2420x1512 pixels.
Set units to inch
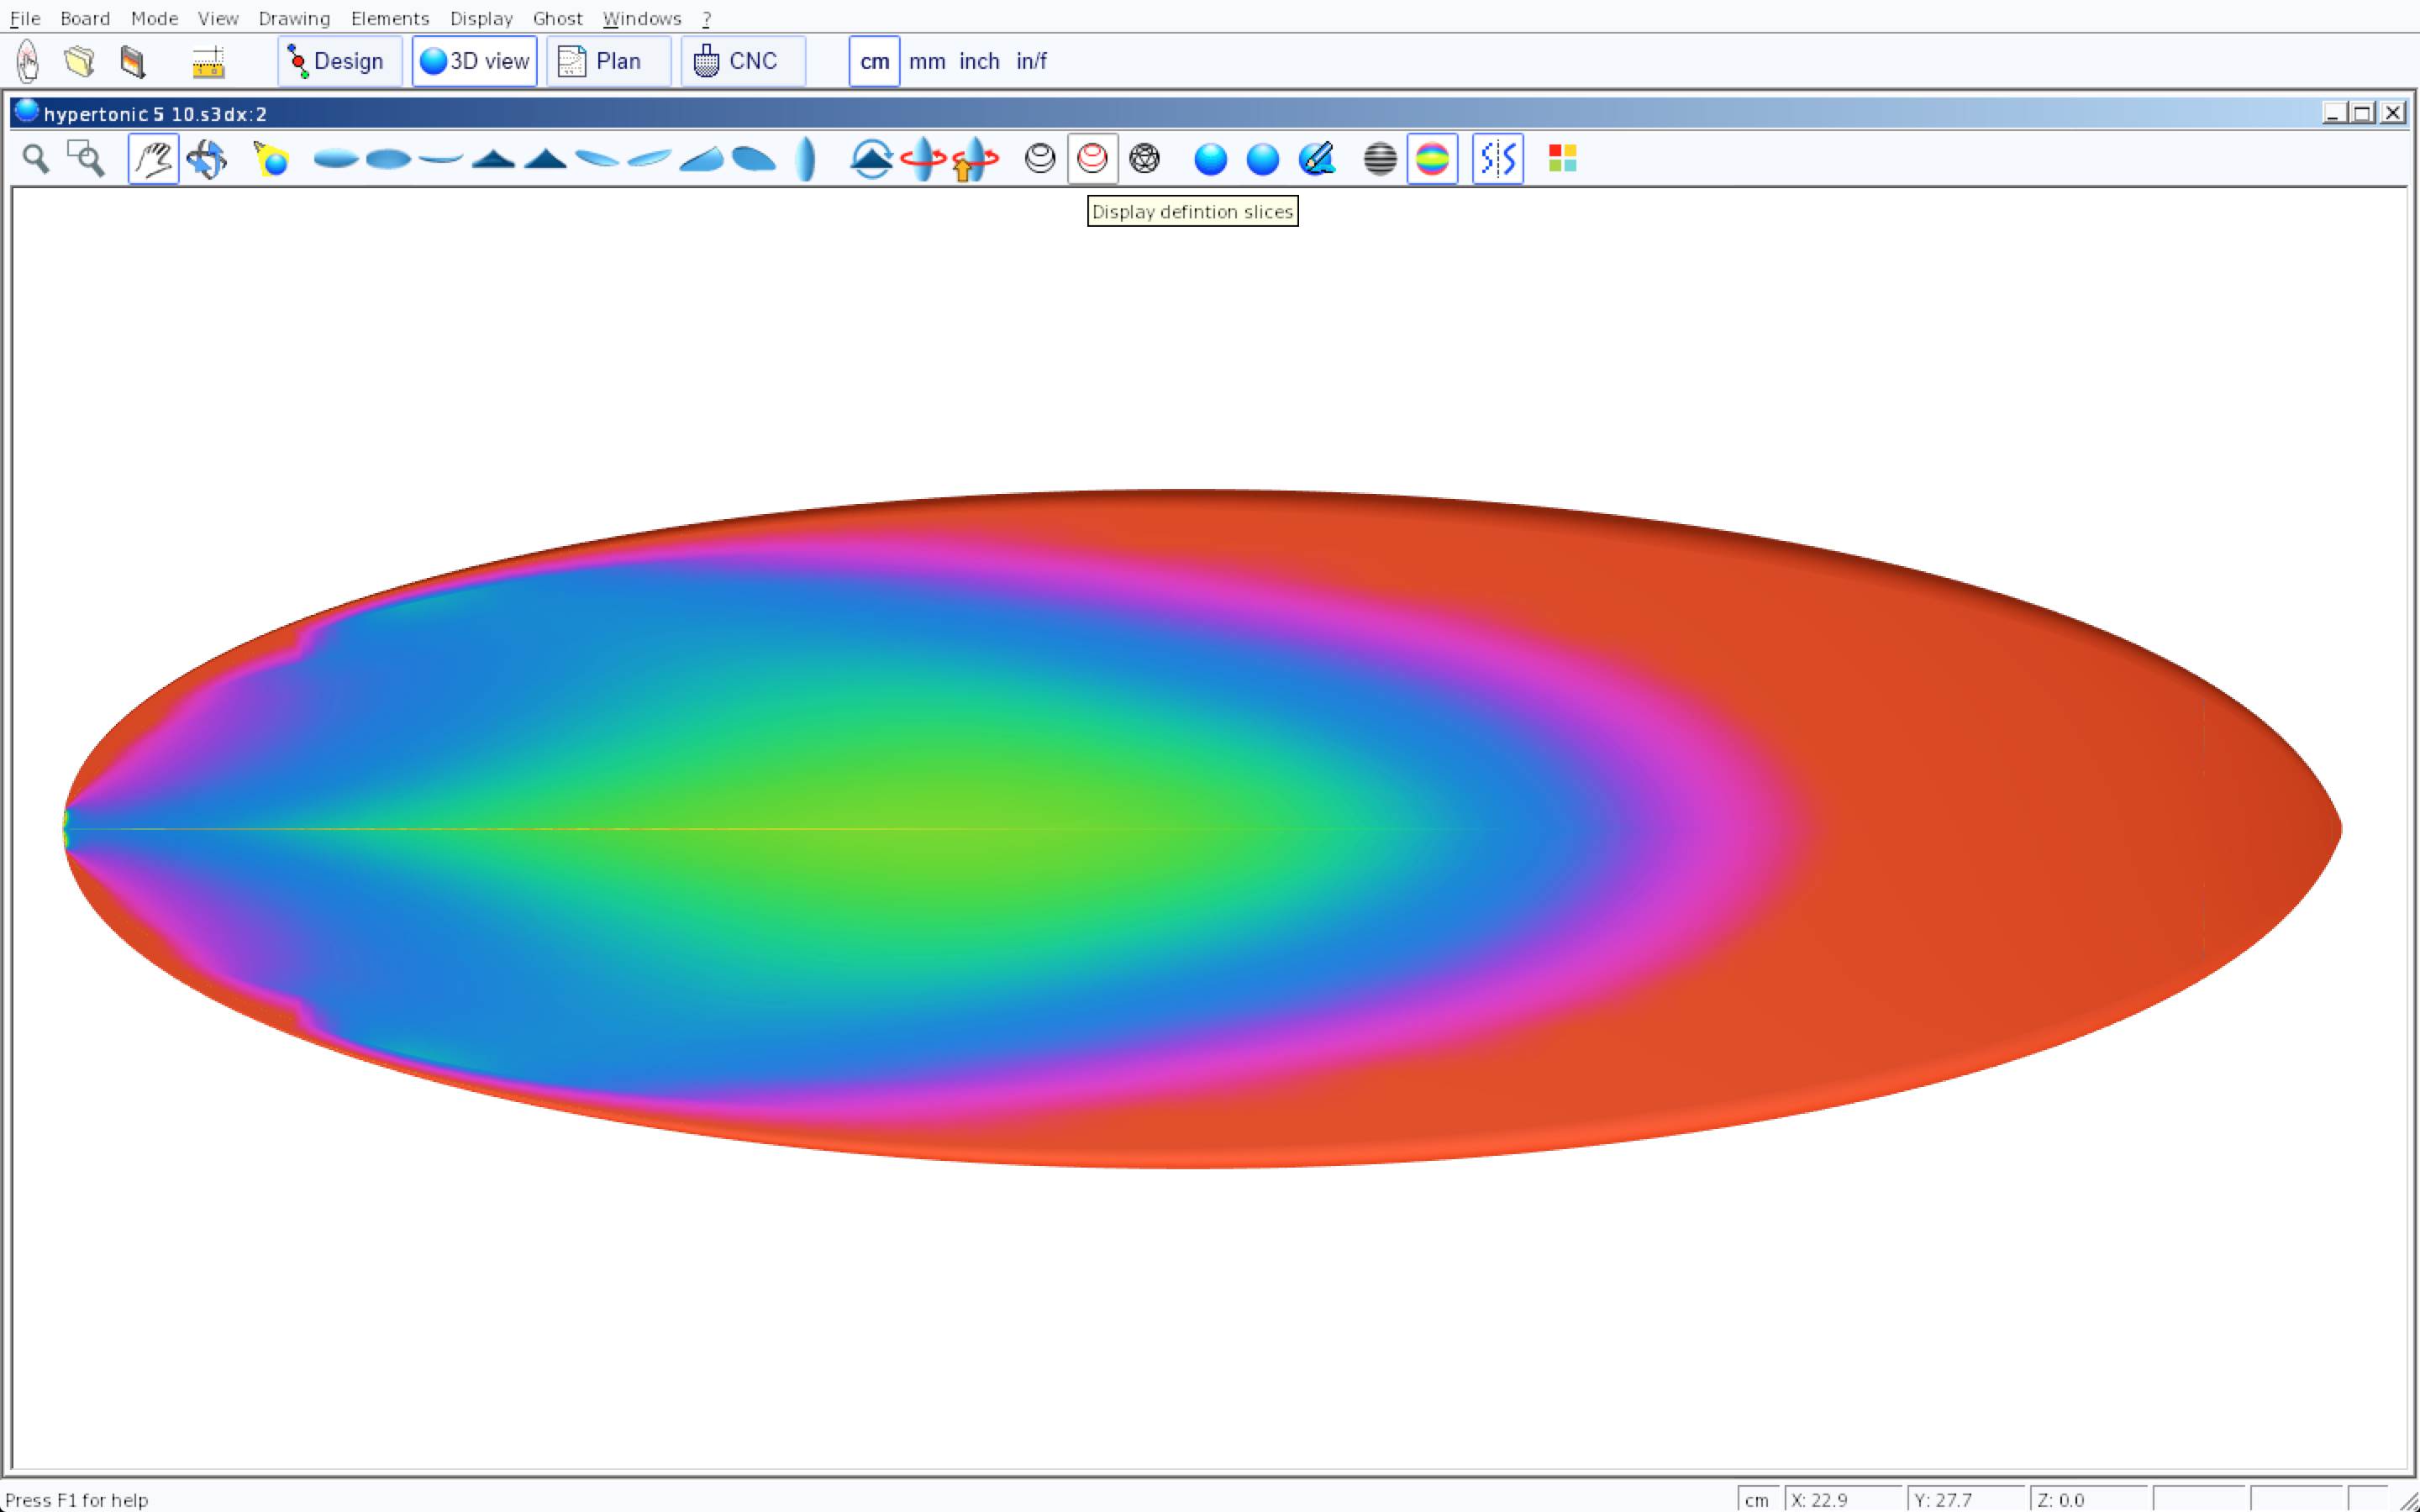pyautogui.click(x=979, y=61)
